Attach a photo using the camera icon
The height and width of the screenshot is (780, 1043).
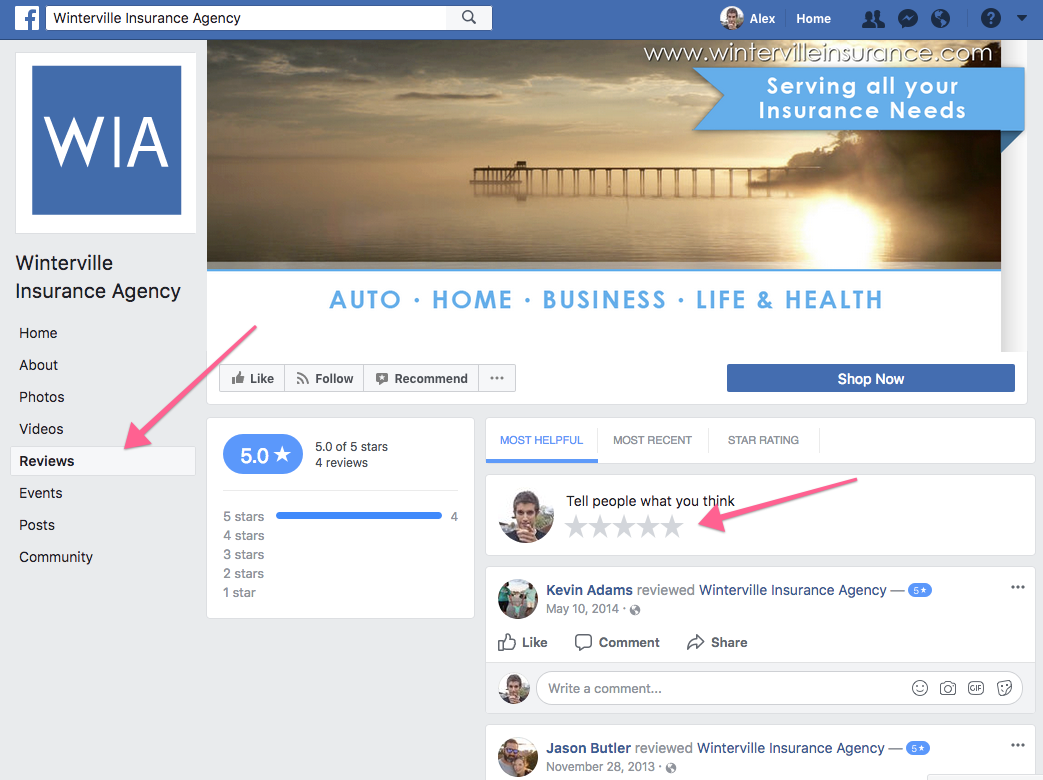click(948, 688)
